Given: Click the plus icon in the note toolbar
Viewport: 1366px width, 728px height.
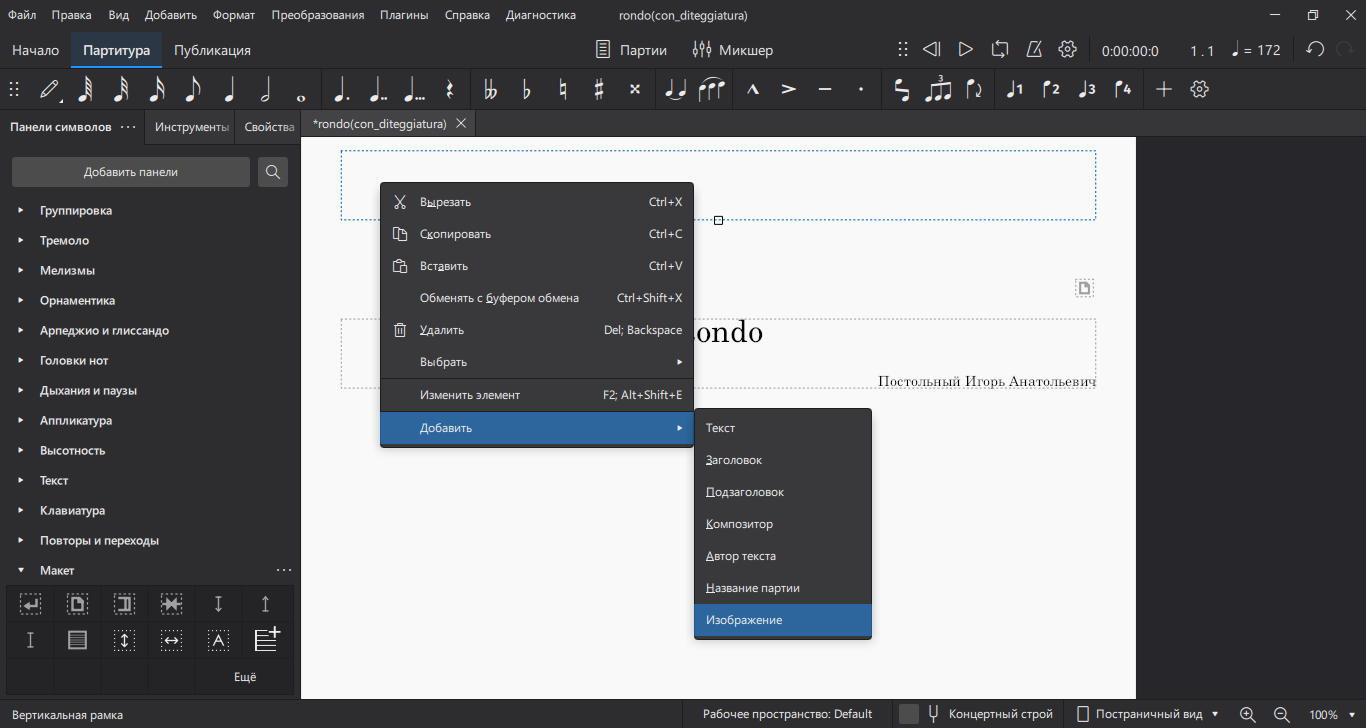Looking at the screenshot, I should [x=1164, y=89].
